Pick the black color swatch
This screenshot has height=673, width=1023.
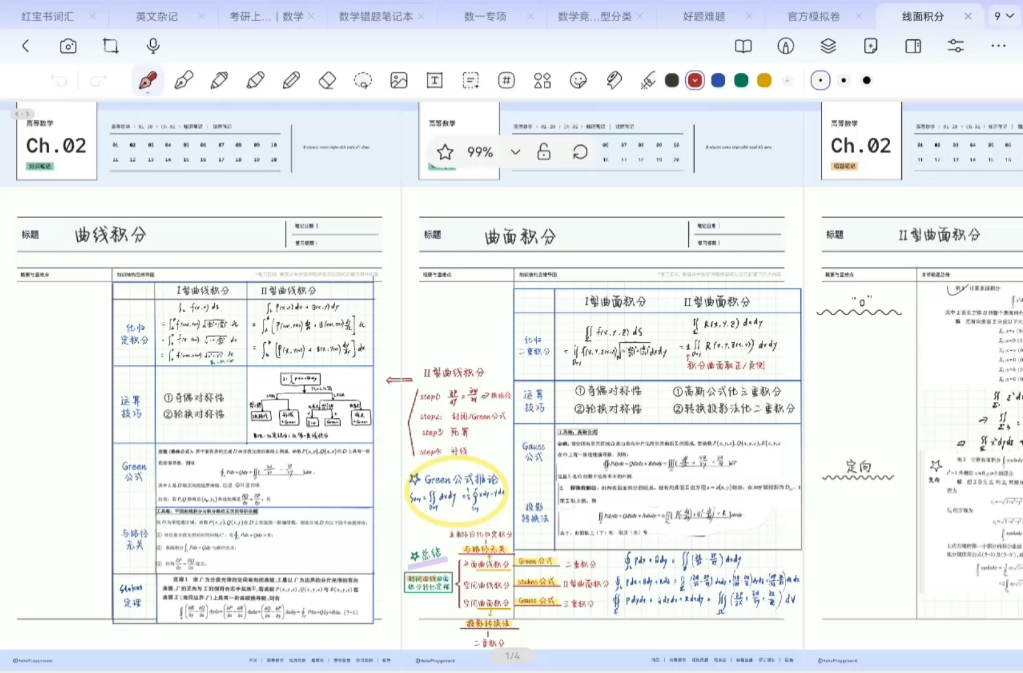click(x=672, y=80)
